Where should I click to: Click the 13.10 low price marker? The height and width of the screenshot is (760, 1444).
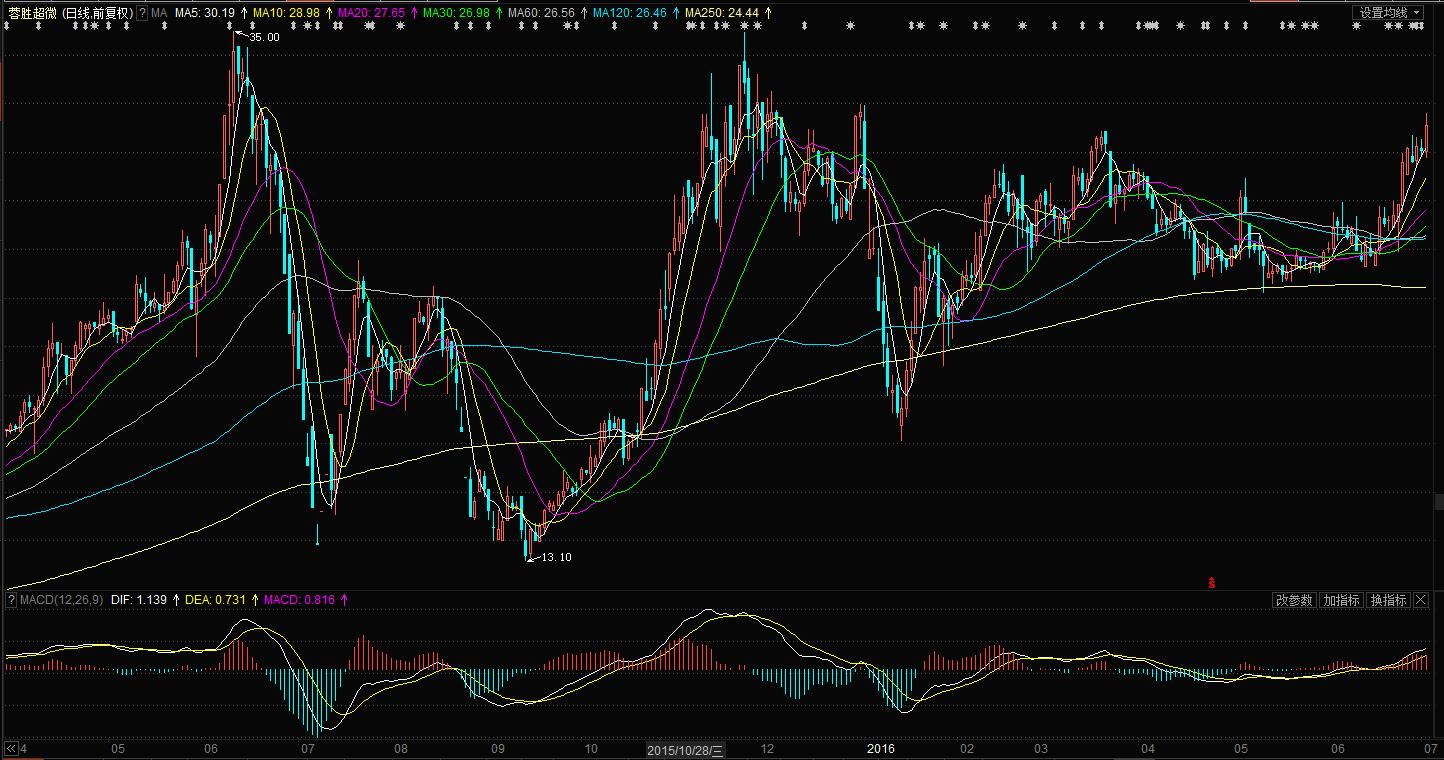[x=555, y=557]
